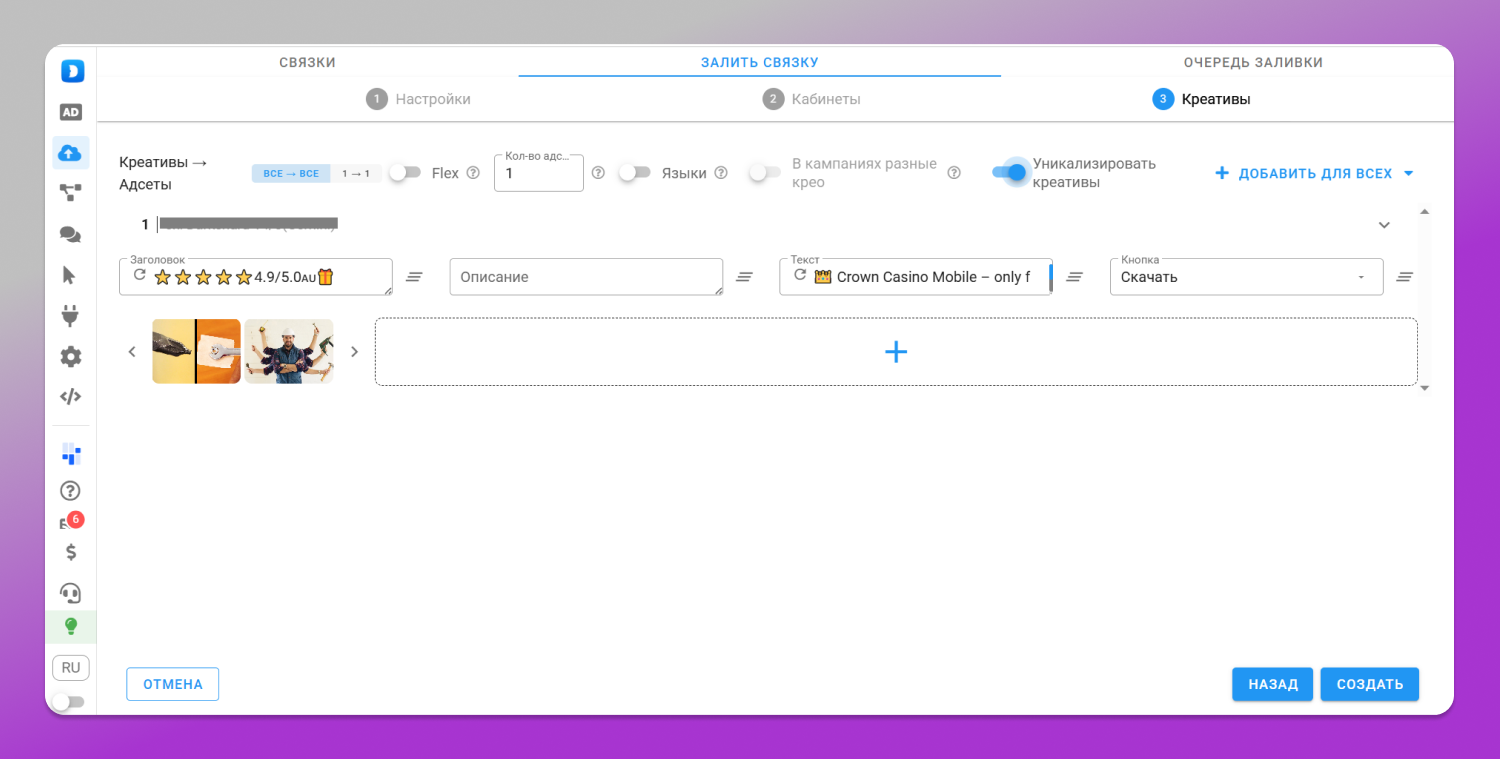The image size is (1500, 759).
Task: Click the Создать button
Action: (1370, 684)
